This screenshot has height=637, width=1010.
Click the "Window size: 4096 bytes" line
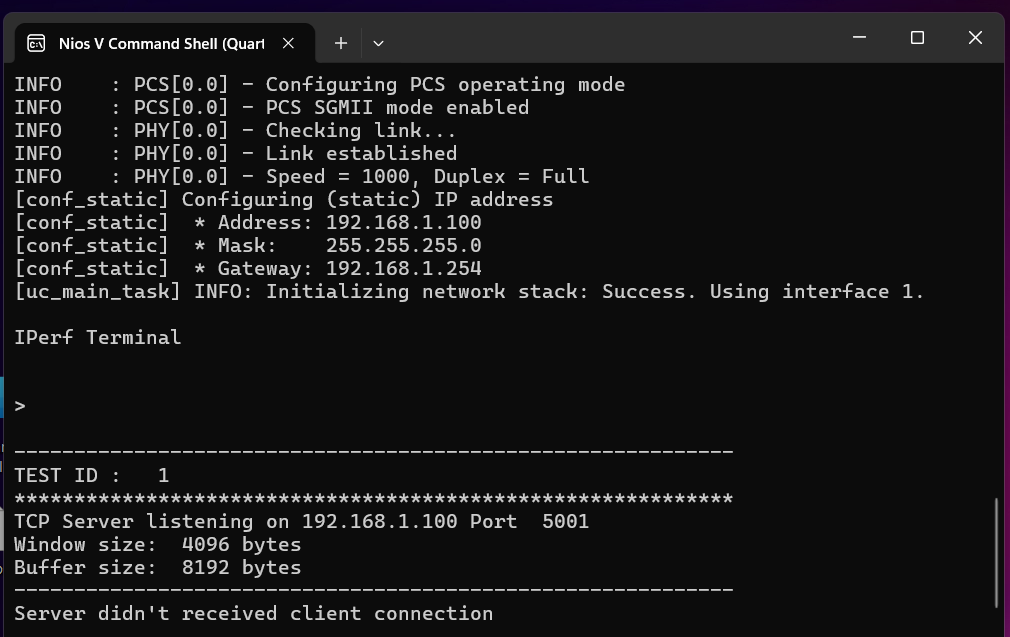tap(157, 544)
